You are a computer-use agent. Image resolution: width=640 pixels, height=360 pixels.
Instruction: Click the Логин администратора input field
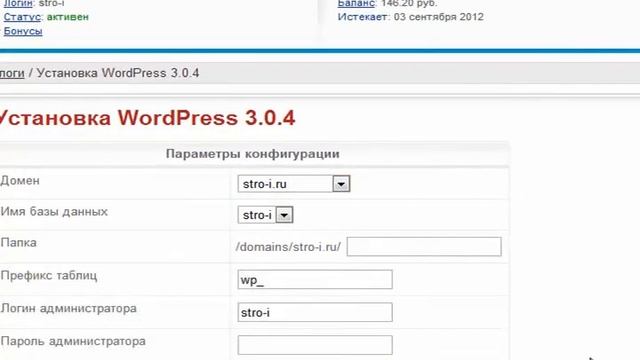point(315,312)
